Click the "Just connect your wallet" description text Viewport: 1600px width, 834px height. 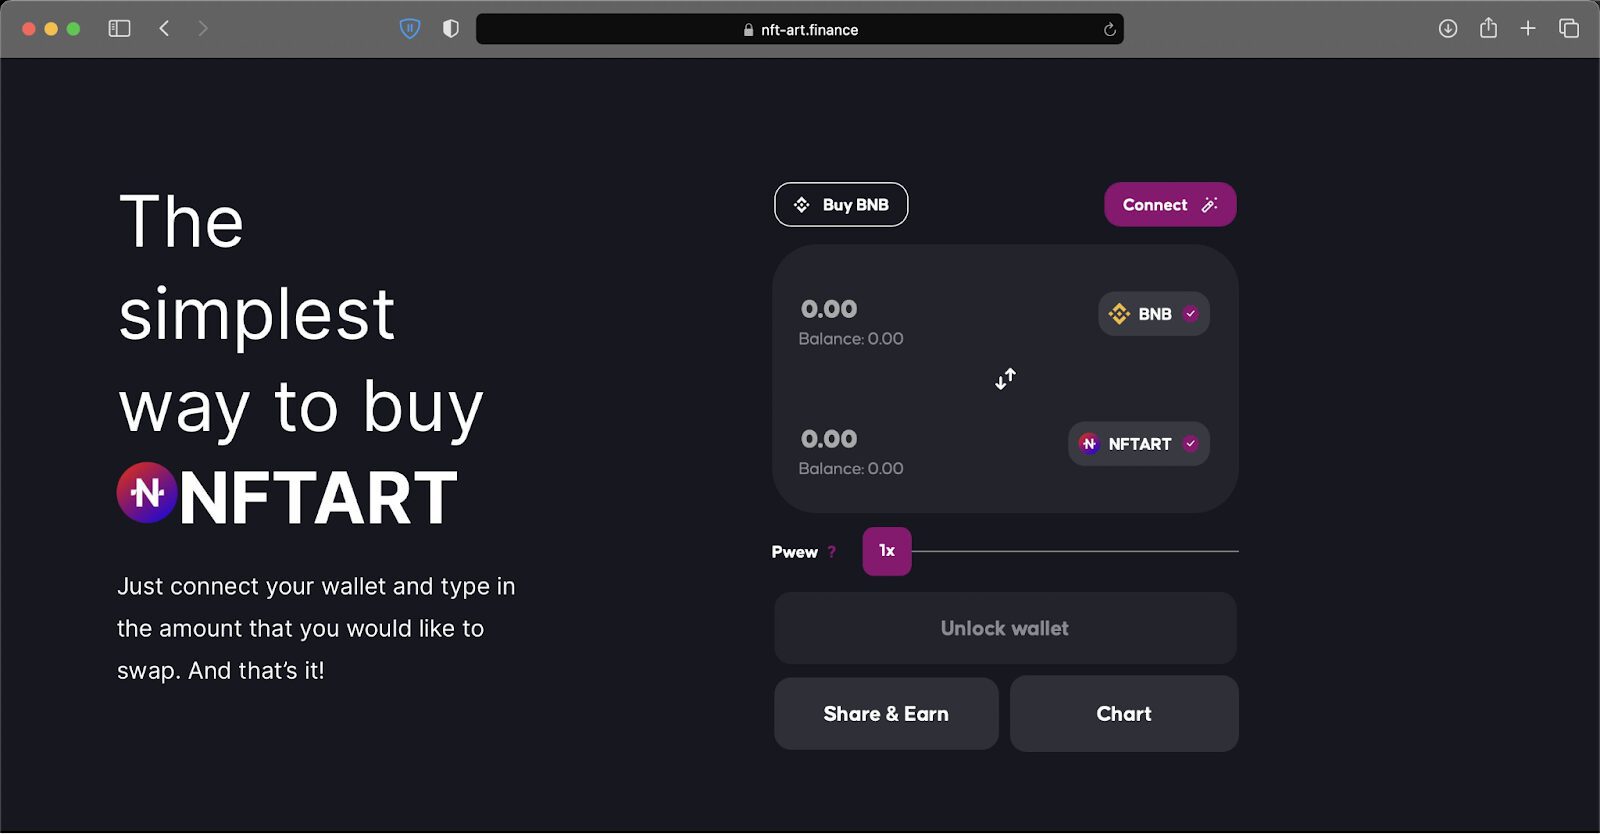[x=316, y=628]
